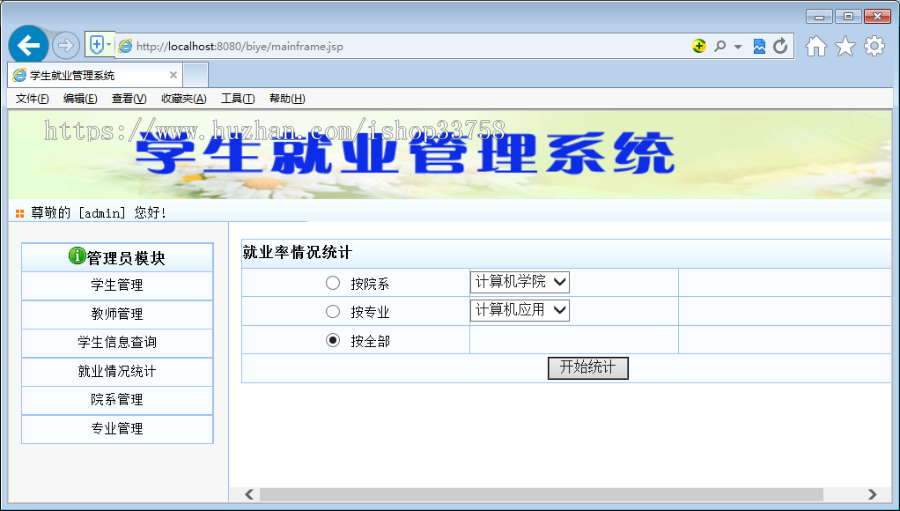Open the browser Home icon
The width and height of the screenshot is (900, 511).
pos(816,46)
